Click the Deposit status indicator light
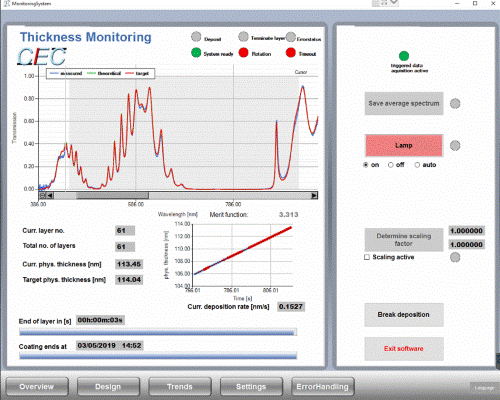 click(196, 37)
